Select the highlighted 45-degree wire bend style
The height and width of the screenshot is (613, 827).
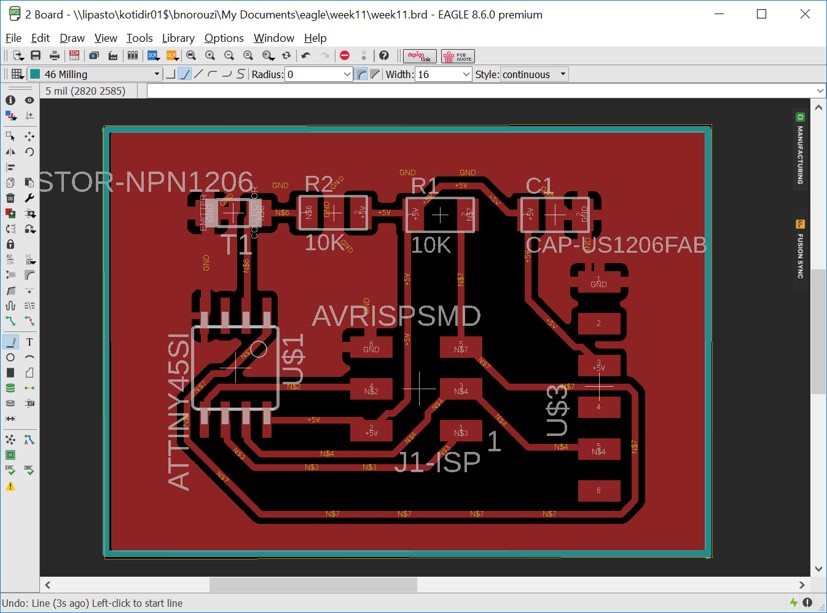point(185,74)
